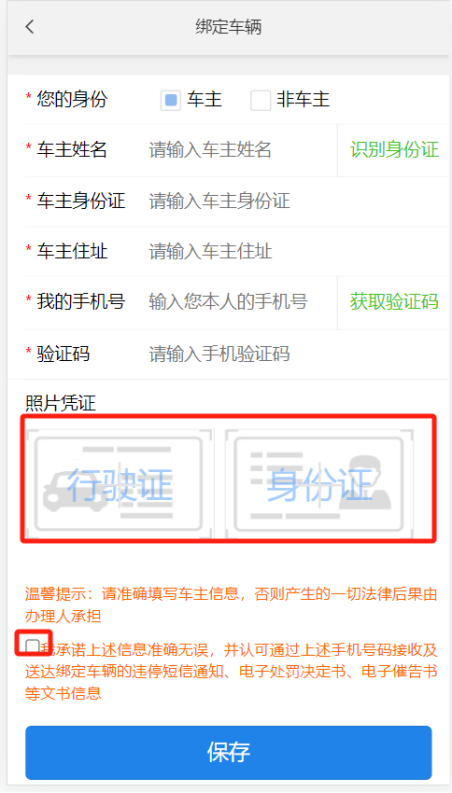
Task: Focus the 请输入车主住址 input field
Action: 296,251
